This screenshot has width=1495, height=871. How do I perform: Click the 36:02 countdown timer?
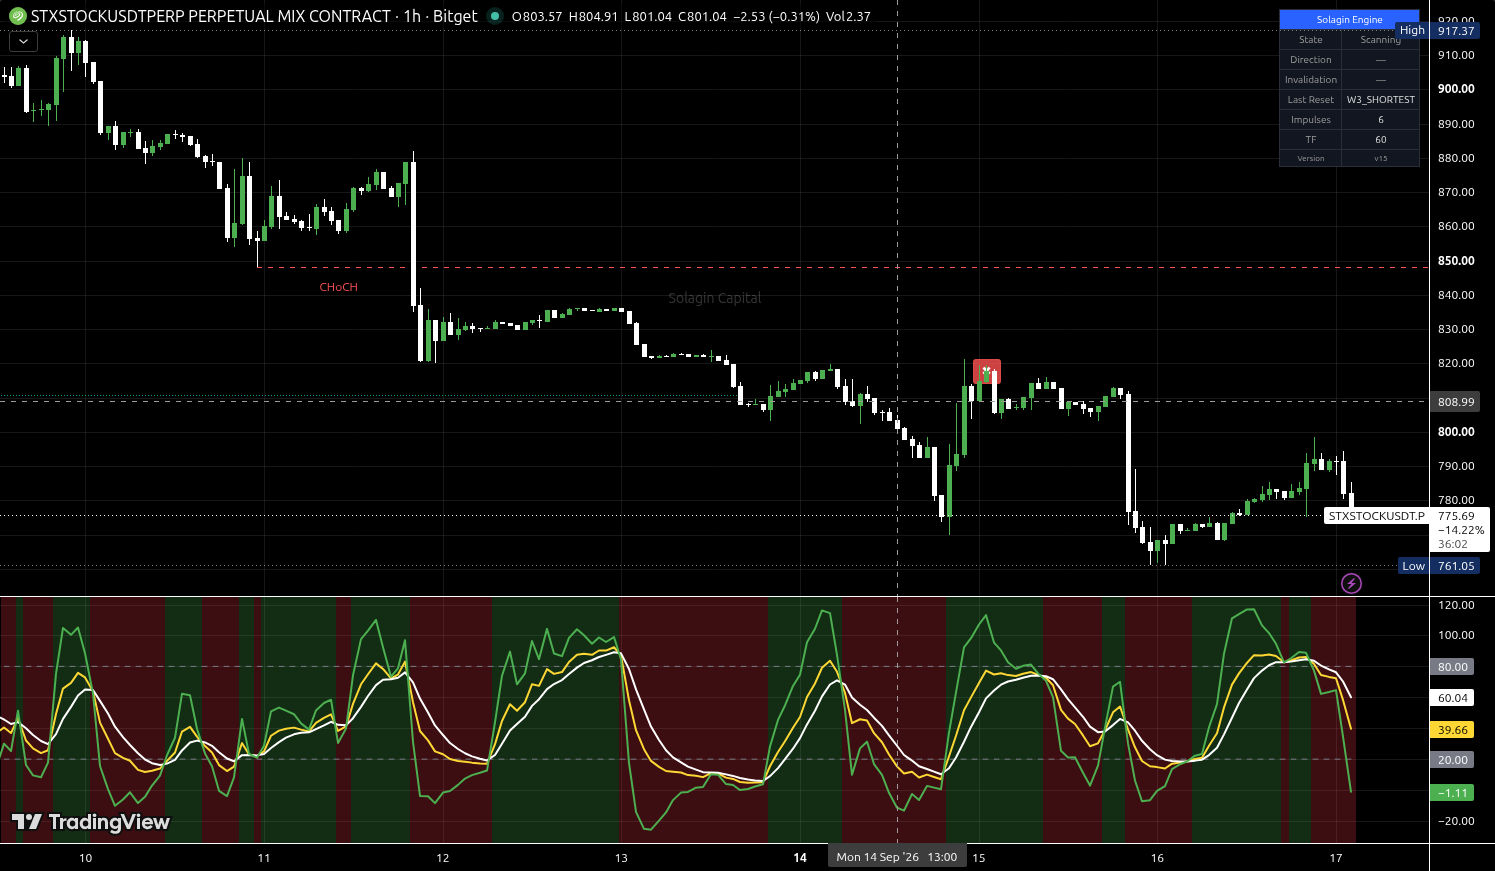[x=1452, y=544]
